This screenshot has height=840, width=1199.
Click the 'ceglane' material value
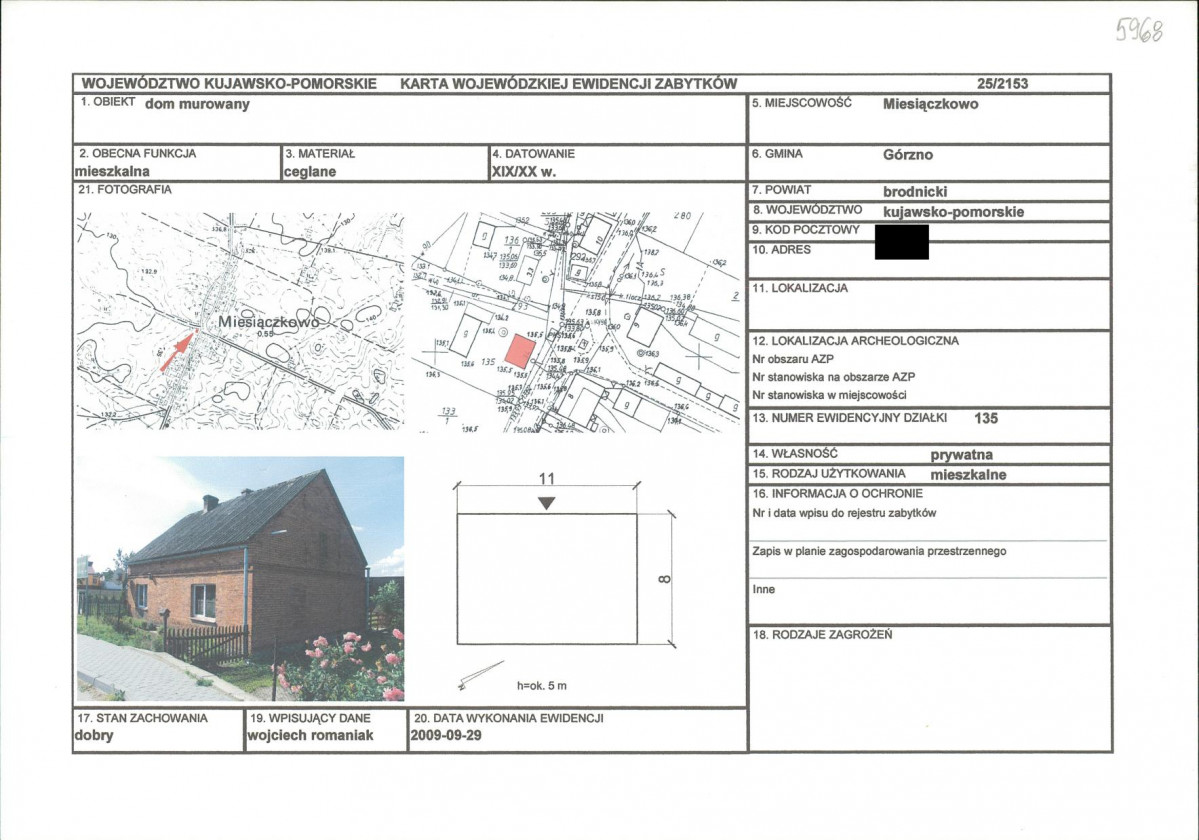pos(310,171)
